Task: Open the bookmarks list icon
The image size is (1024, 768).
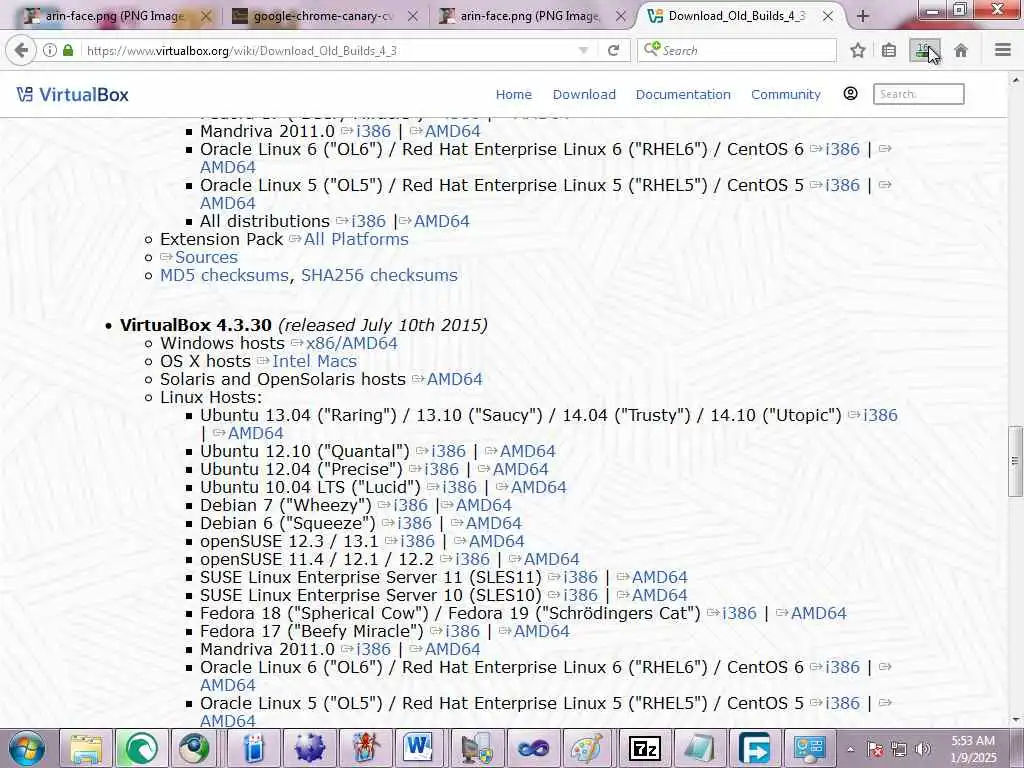Action: pyautogui.click(x=889, y=50)
